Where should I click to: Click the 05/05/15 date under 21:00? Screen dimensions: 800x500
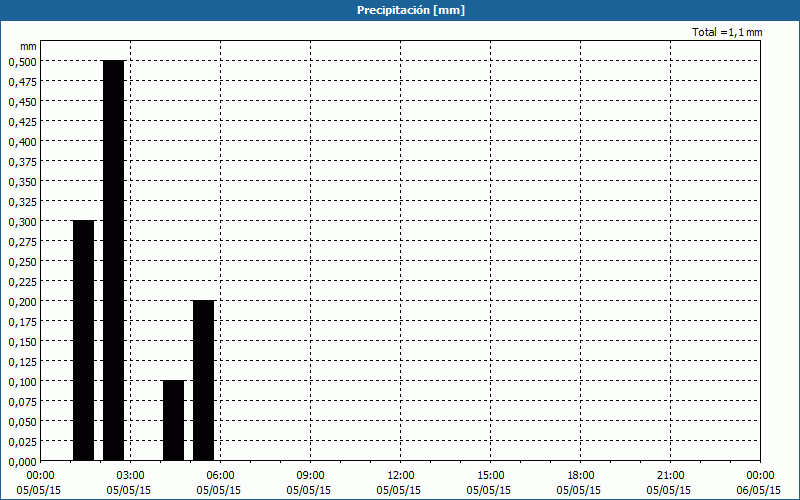669,491
